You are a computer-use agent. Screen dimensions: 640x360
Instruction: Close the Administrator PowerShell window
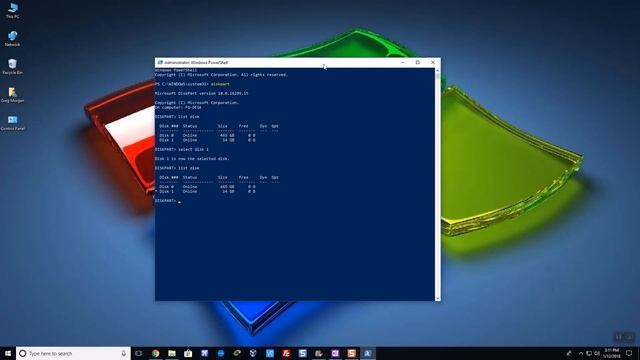[x=433, y=62]
